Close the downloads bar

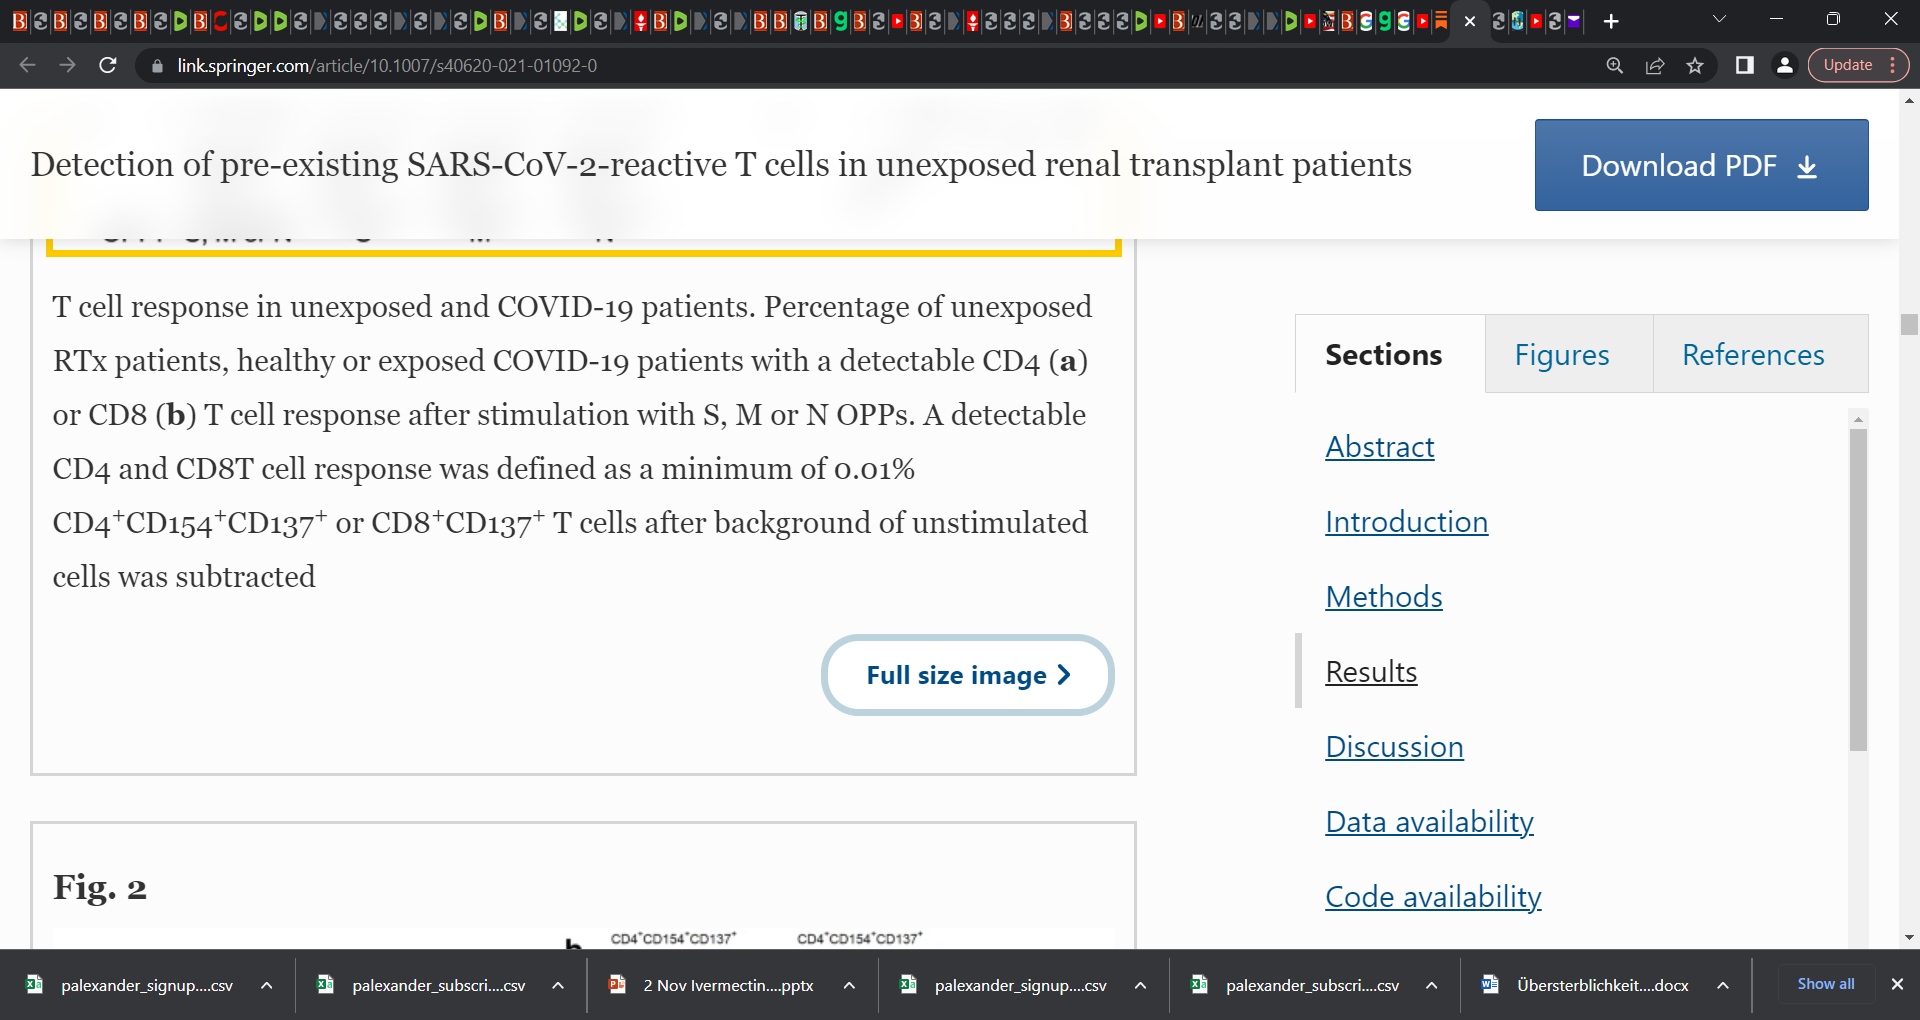pos(1897,984)
